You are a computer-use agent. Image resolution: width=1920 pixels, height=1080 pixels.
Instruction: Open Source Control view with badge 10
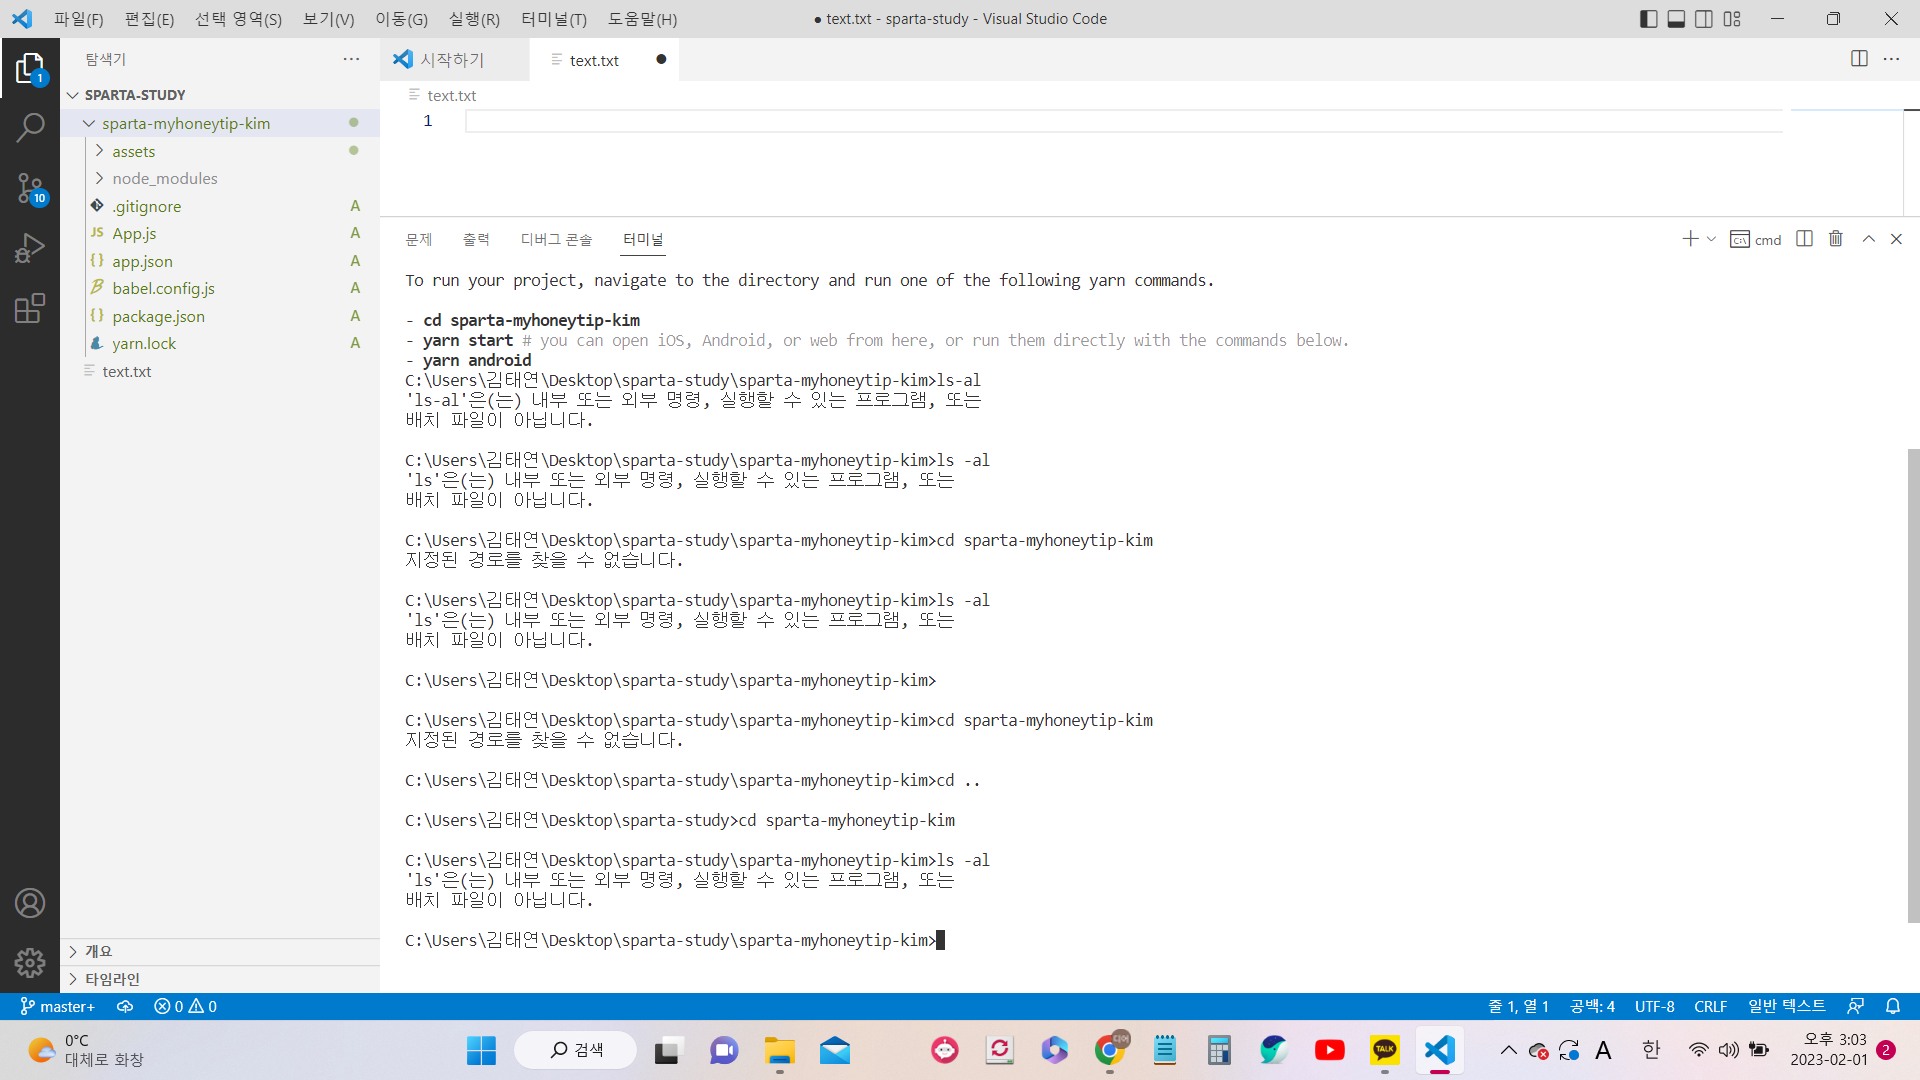(x=30, y=188)
